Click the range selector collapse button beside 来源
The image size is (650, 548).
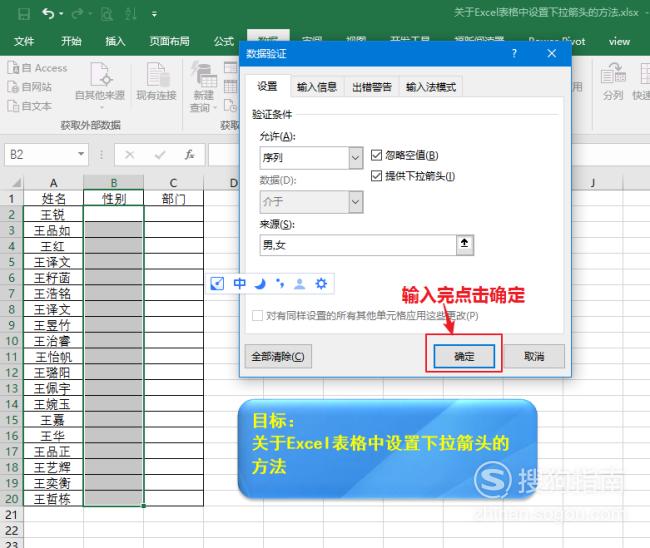click(465, 245)
